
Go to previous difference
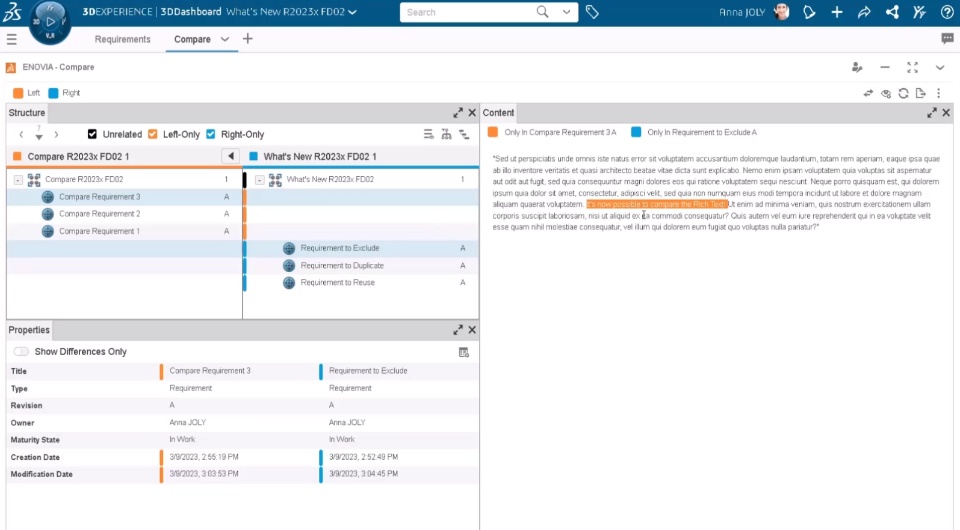[21, 134]
